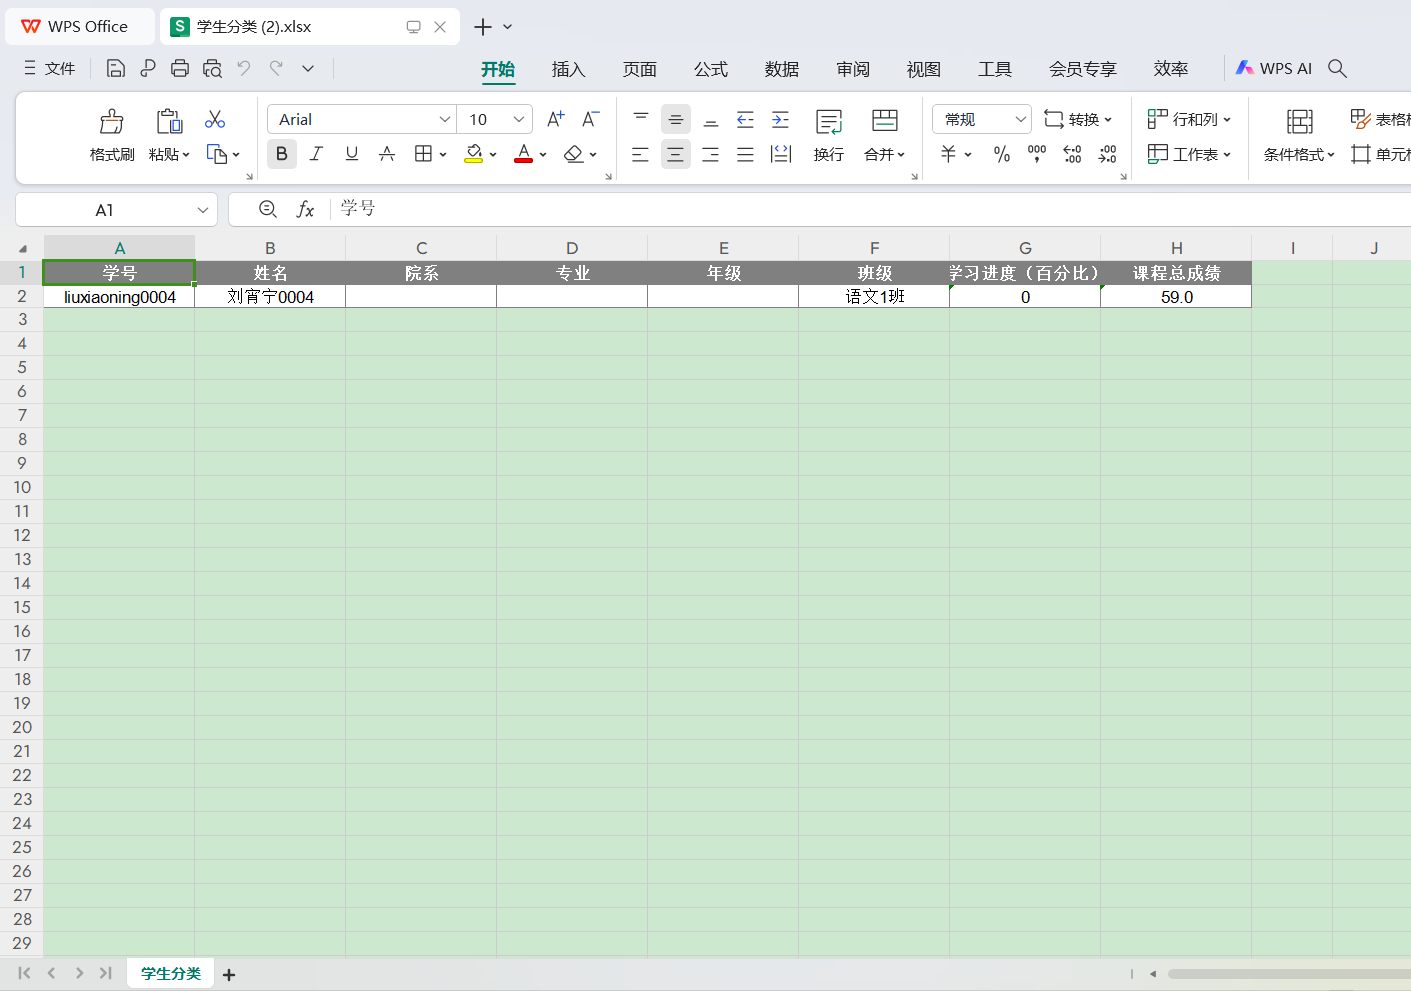Open the 文件 (File) menu
Screen dimensions: 1411x991
pyautogui.click(x=50, y=68)
